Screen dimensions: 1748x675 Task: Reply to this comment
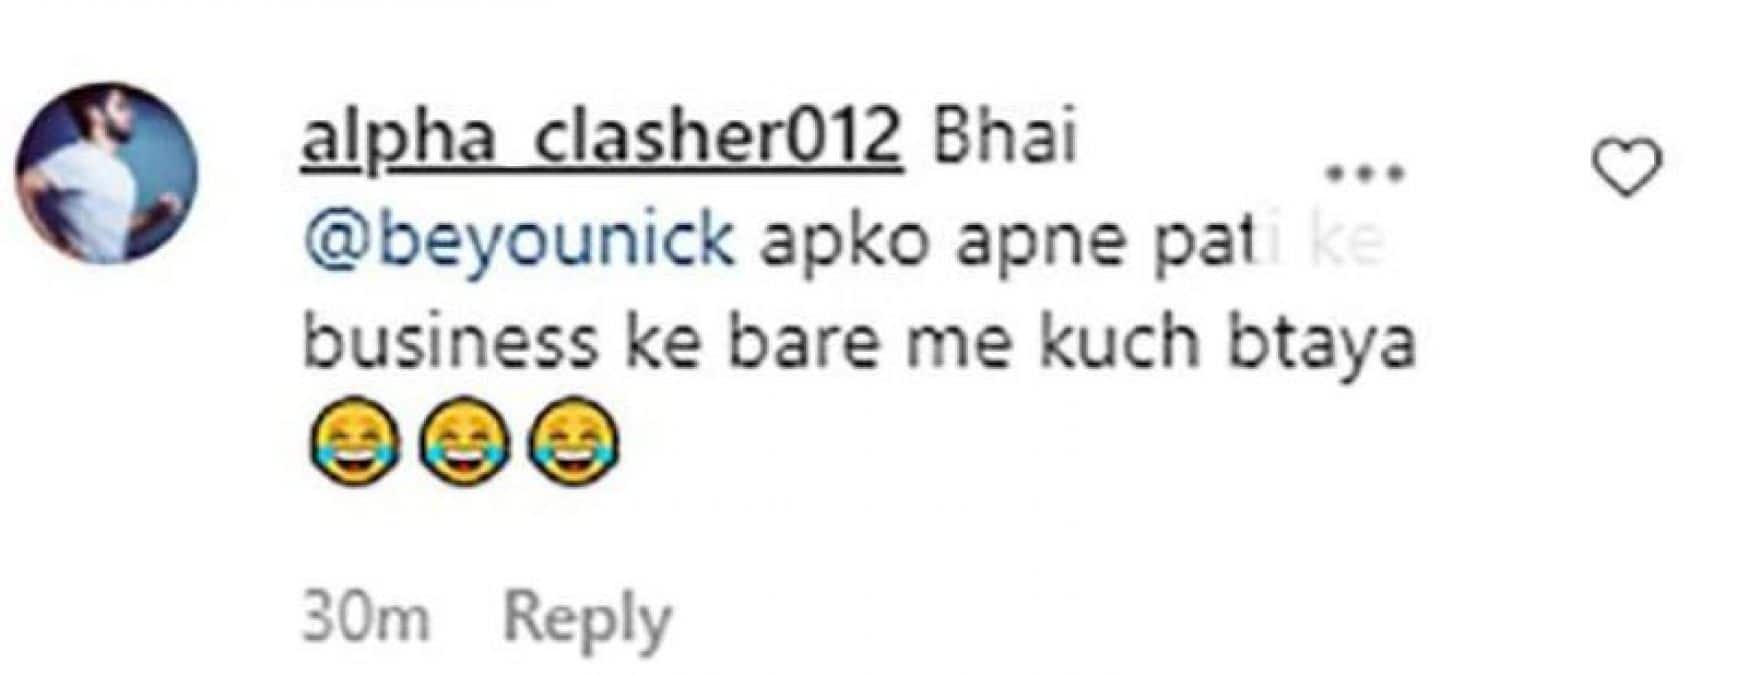click(587, 619)
